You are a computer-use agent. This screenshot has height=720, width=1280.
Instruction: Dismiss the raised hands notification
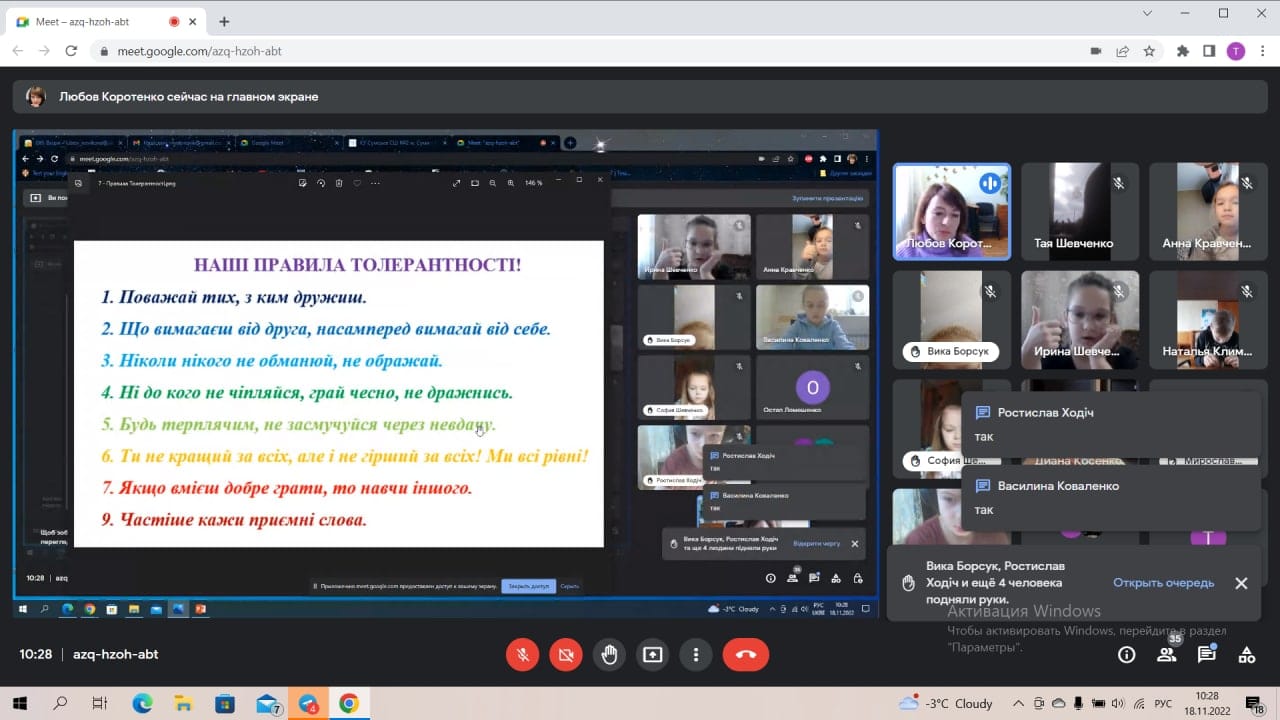pyautogui.click(x=1241, y=583)
